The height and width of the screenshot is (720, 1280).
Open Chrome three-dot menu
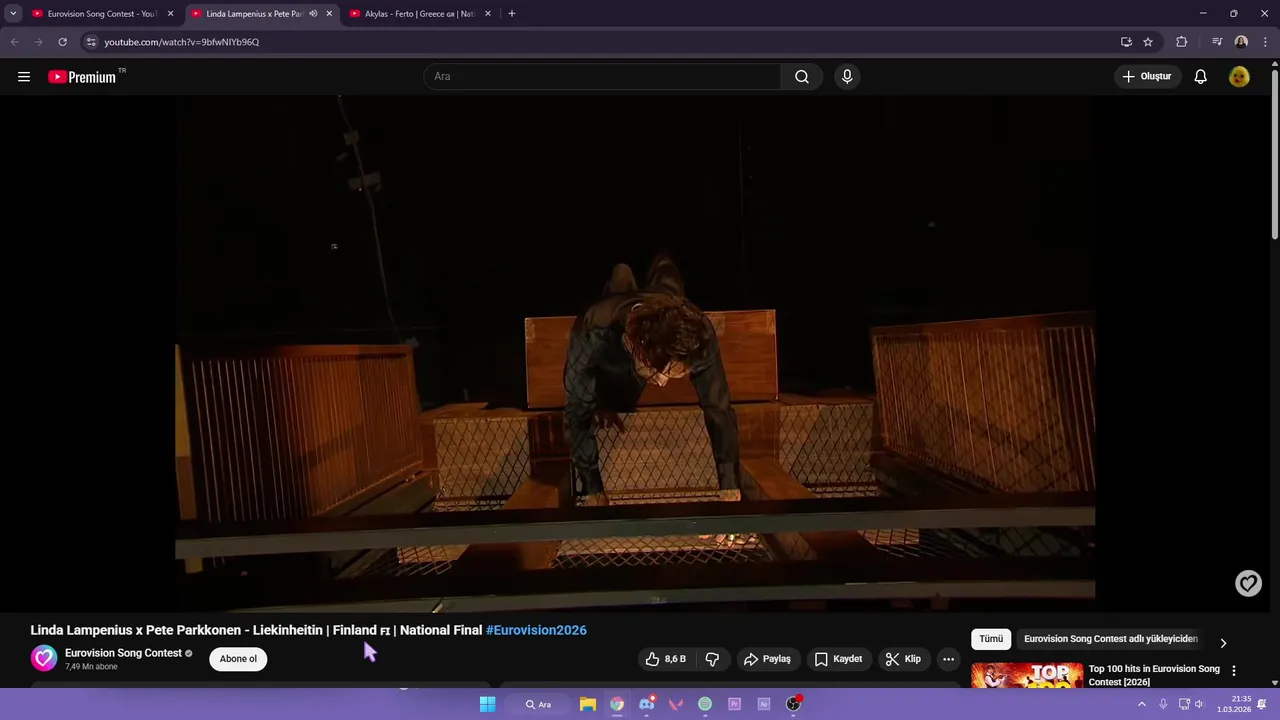coord(1265,42)
